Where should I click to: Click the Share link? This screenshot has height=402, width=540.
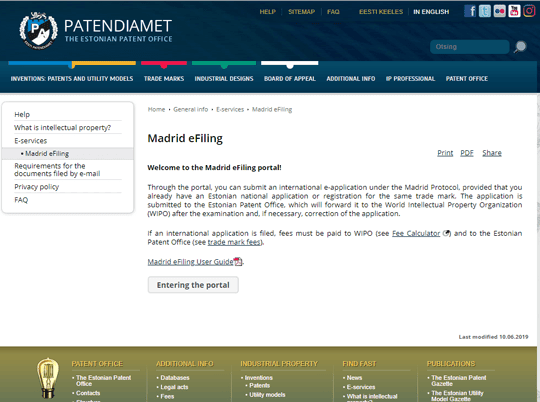coord(492,153)
